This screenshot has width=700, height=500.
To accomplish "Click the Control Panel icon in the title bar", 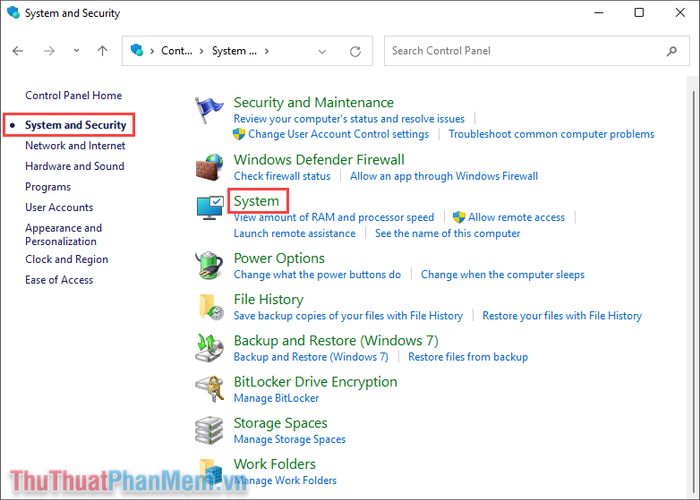I will (13, 12).
